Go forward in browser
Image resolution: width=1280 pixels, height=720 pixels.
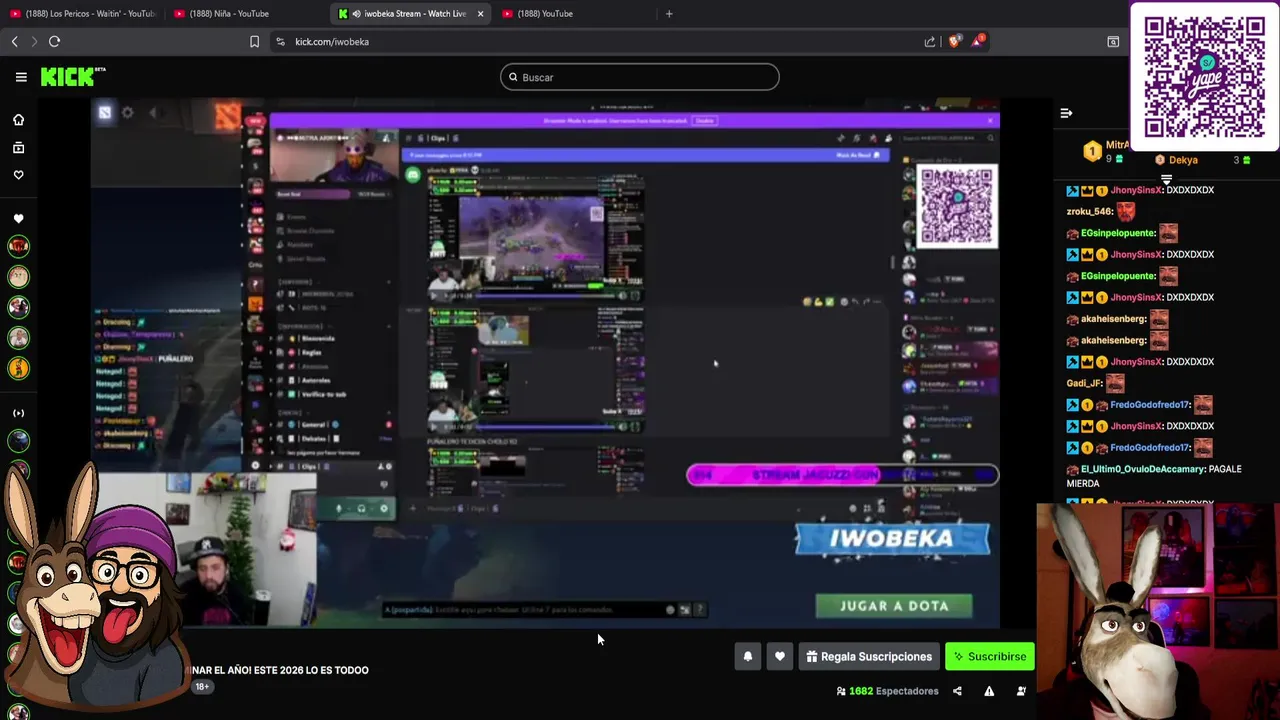34,41
